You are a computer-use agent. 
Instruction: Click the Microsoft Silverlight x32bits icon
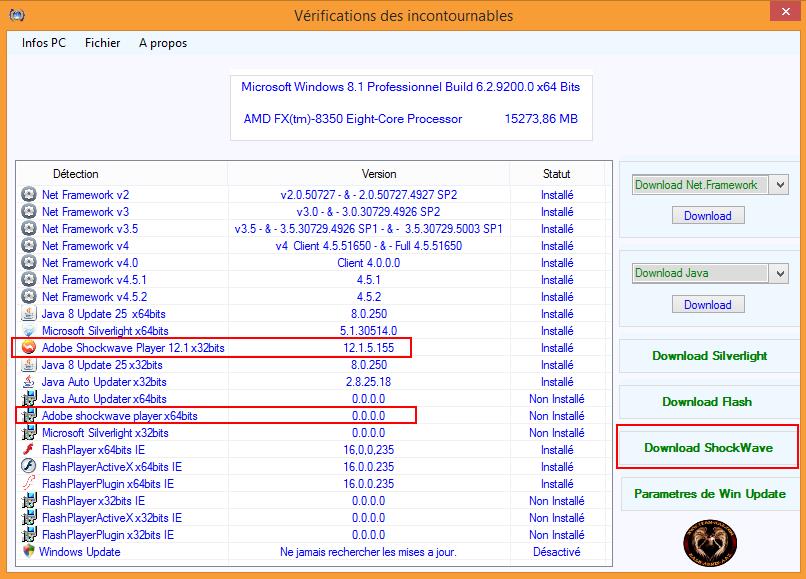click(x=29, y=432)
